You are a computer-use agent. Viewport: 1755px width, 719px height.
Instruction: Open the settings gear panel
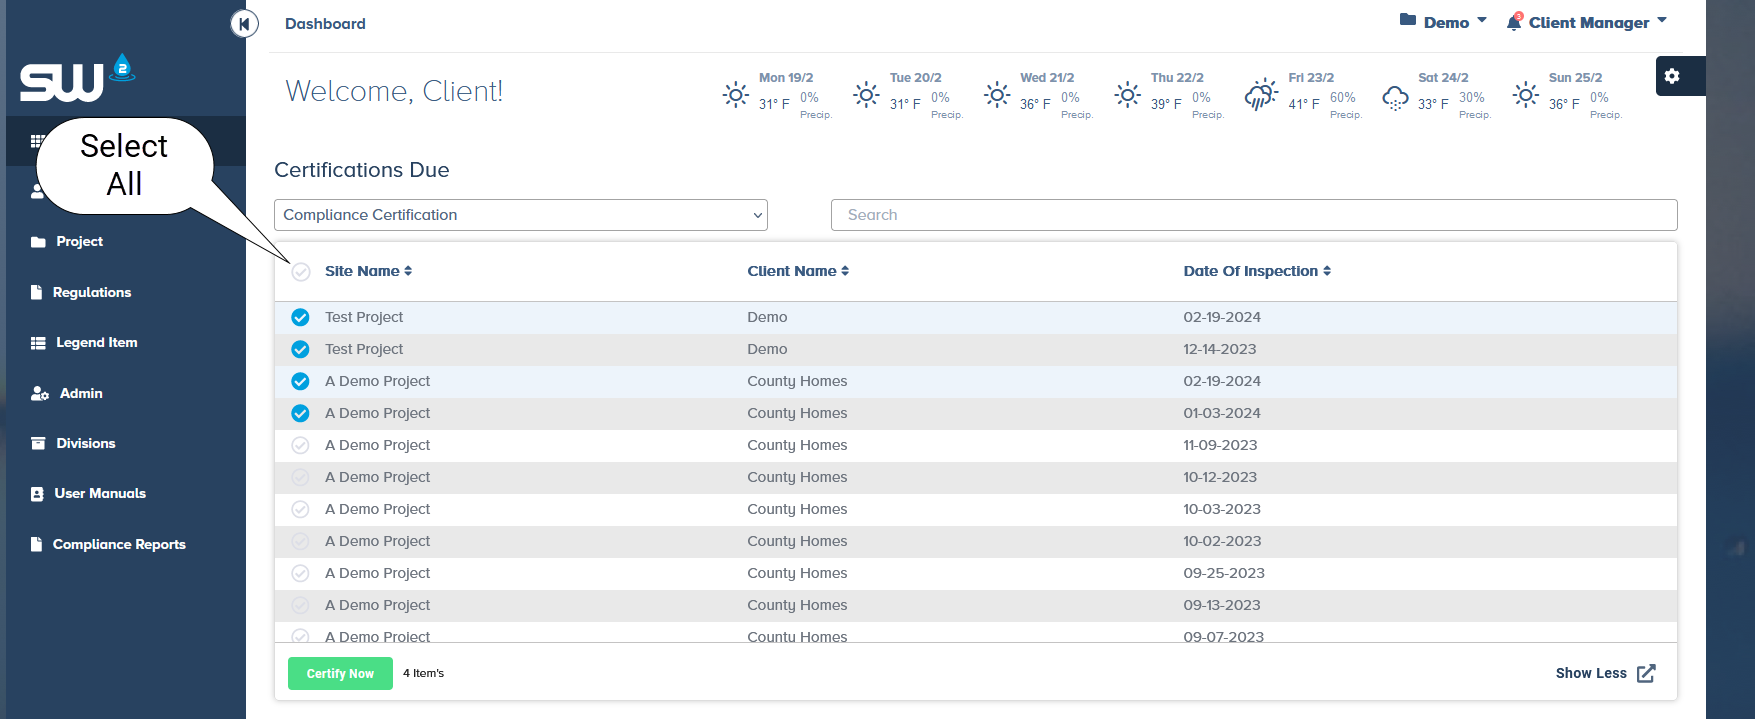pyautogui.click(x=1672, y=76)
